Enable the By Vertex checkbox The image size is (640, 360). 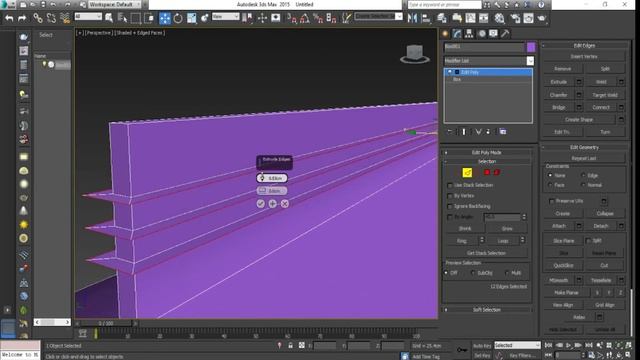(x=450, y=196)
